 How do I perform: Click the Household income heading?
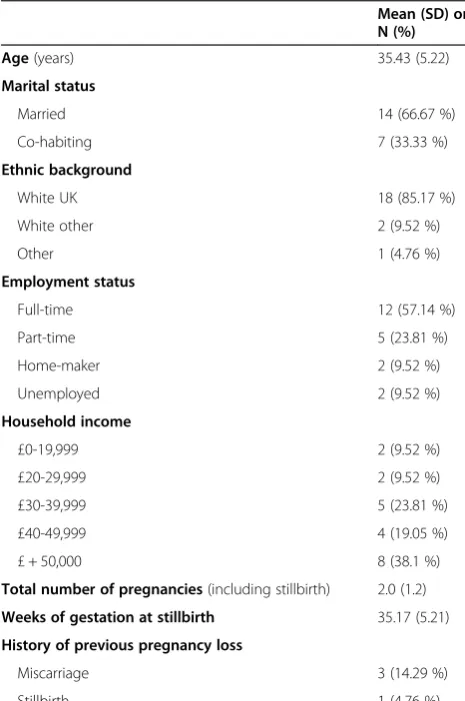click(66, 422)
